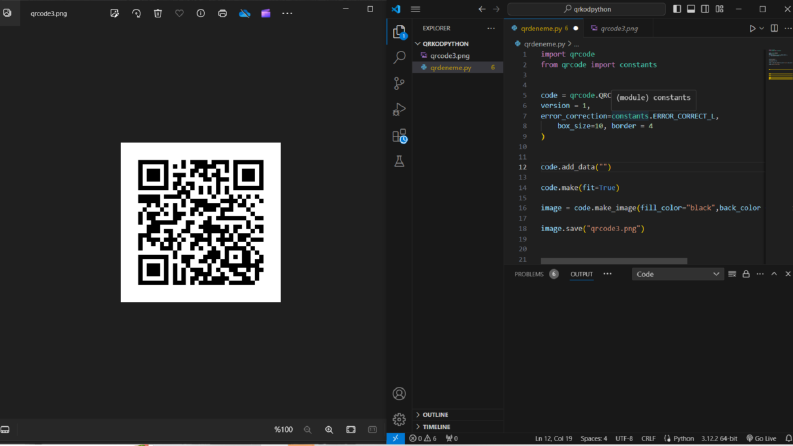
Task: Open editor more actions menu
Action: pyautogui.click(x=788, y=28)
